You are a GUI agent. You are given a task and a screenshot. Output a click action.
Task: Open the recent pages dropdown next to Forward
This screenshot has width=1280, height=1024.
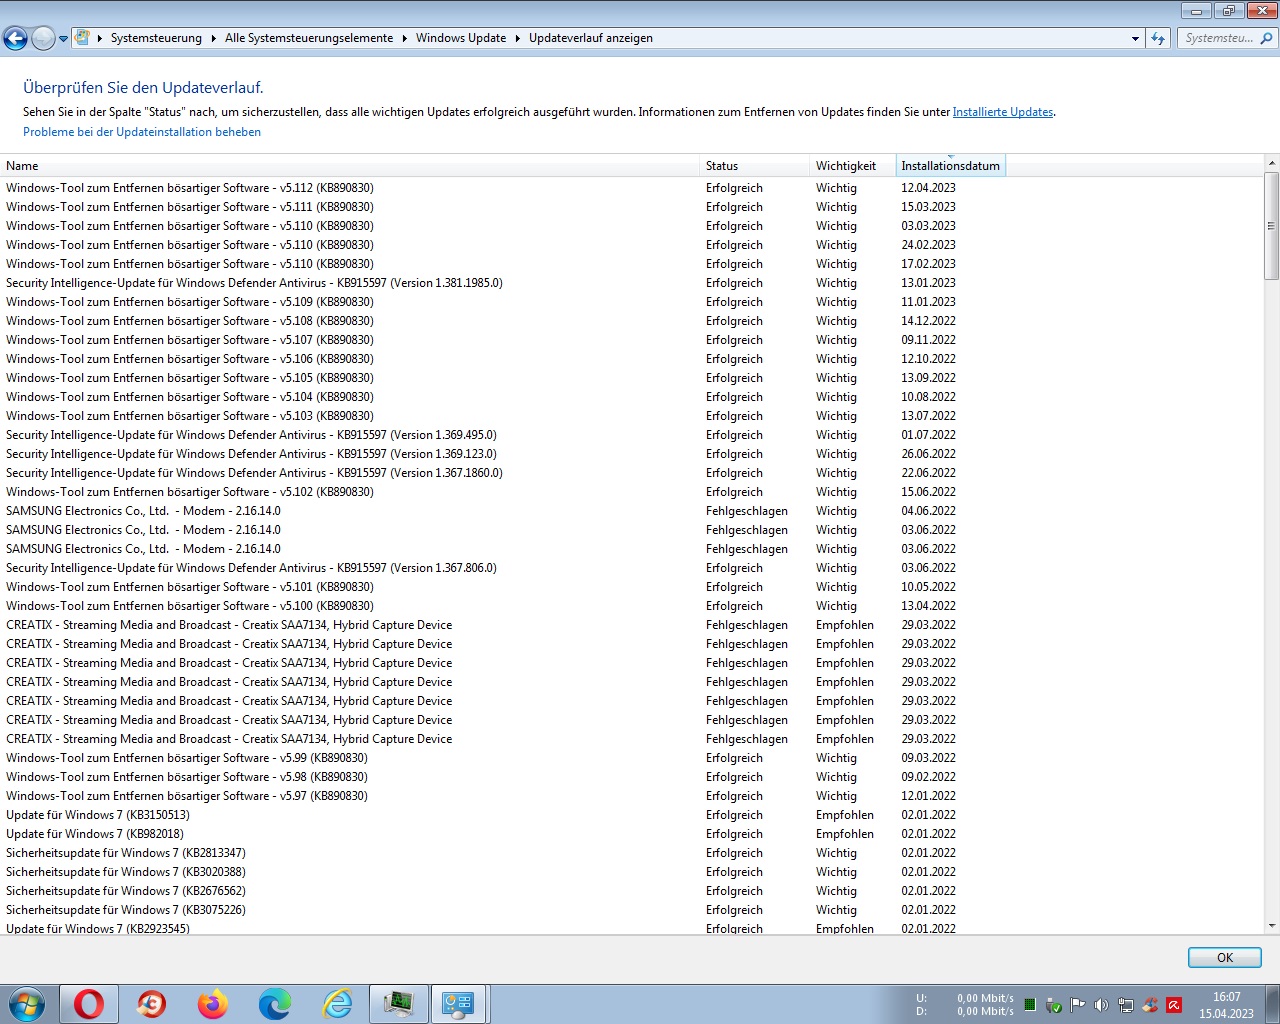(x=64, y=39)
